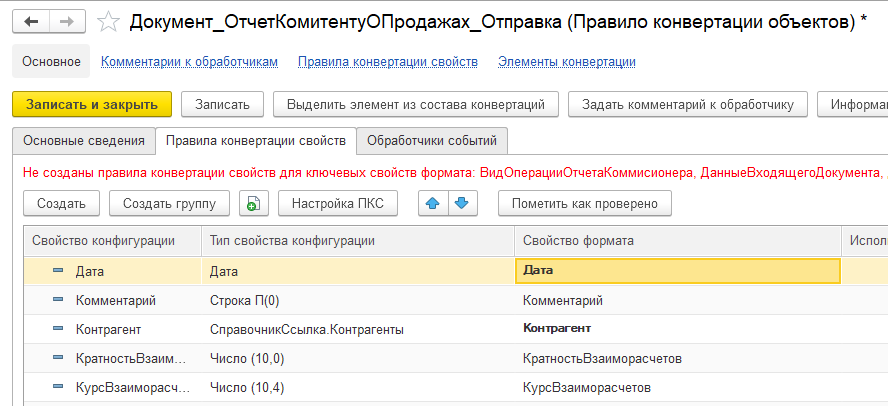This screenshot has width=888, height=406.
Task: Open the Основное section
Action: [52, 61]
